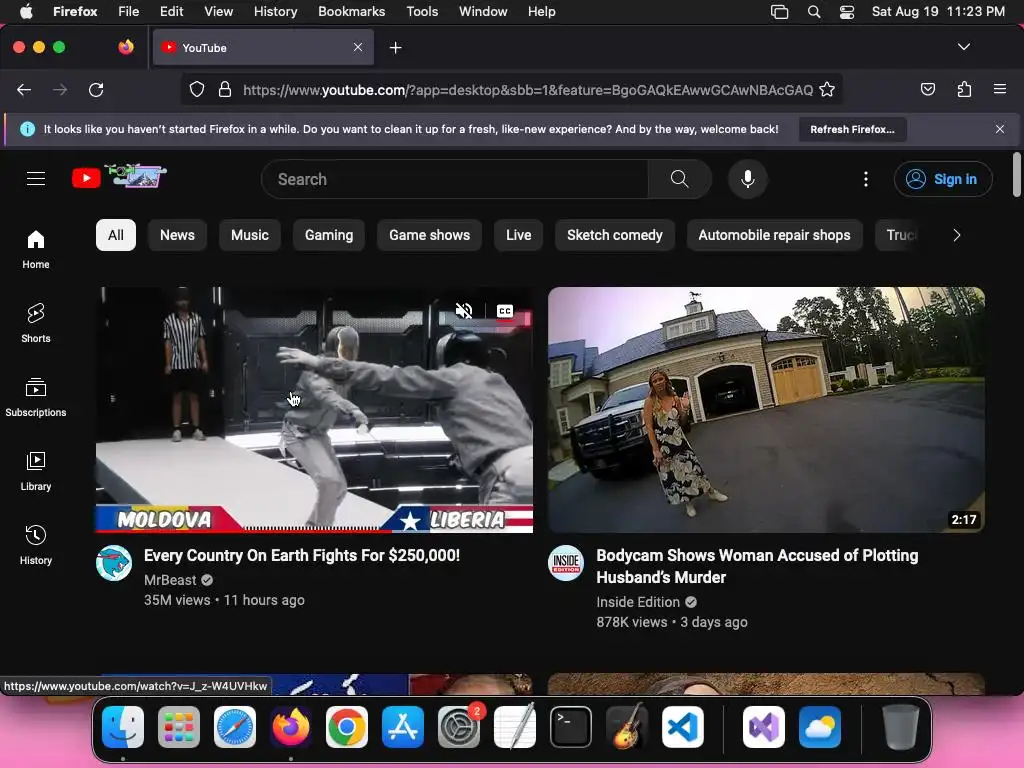
Task: Click the Refresh Firefox… button
Action: point(852,129)
